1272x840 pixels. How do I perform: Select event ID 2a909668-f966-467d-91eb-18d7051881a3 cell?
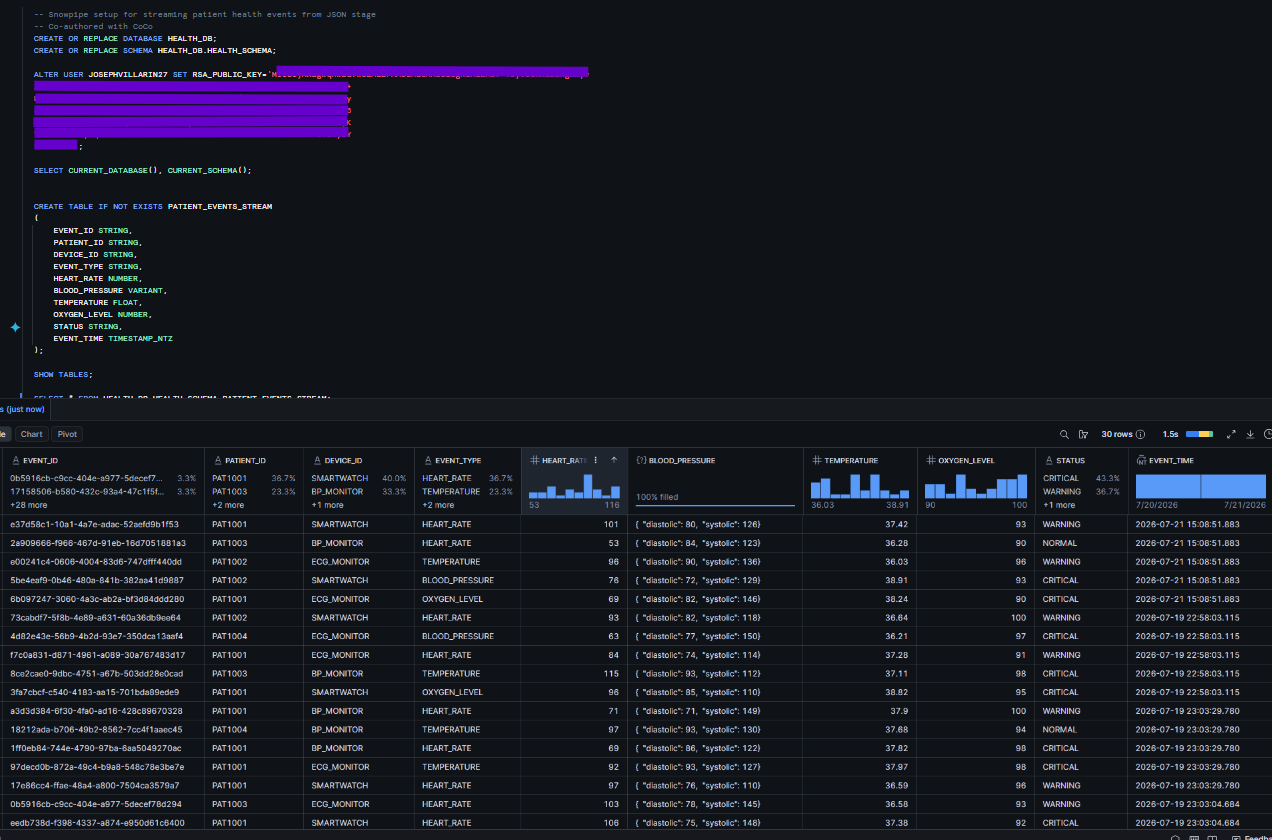point(98,543)
